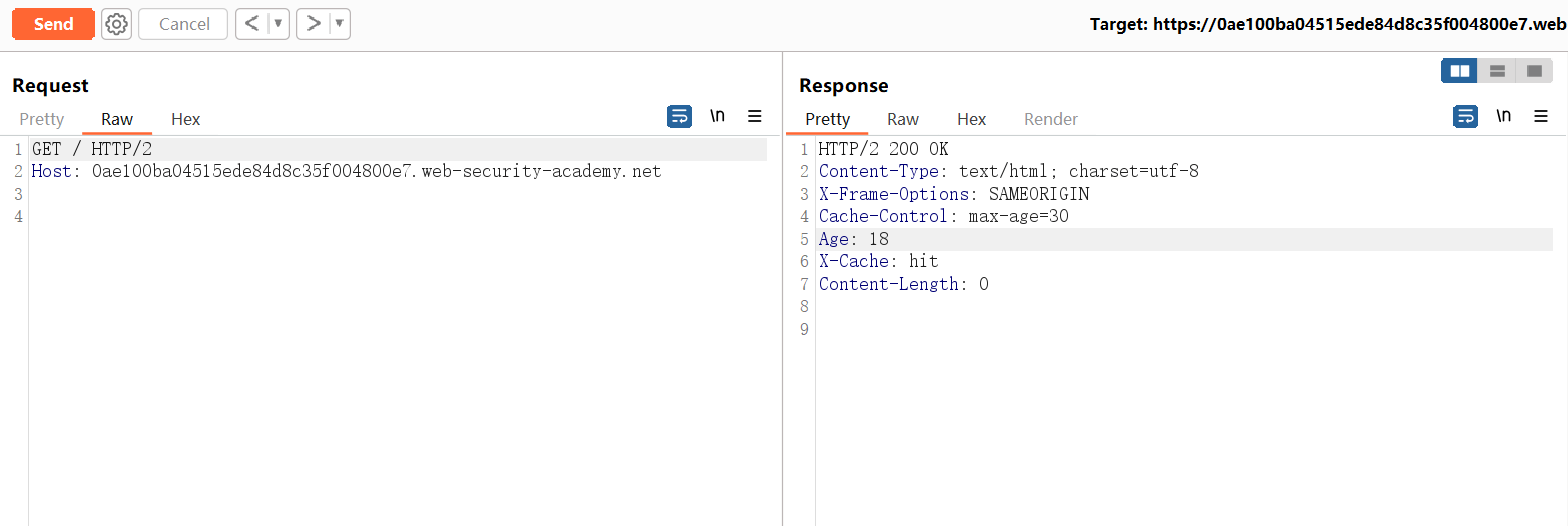Screen dimensions: 1568x526
Task: Switch to the Request Hex tab
Action: tap(186, 119)
